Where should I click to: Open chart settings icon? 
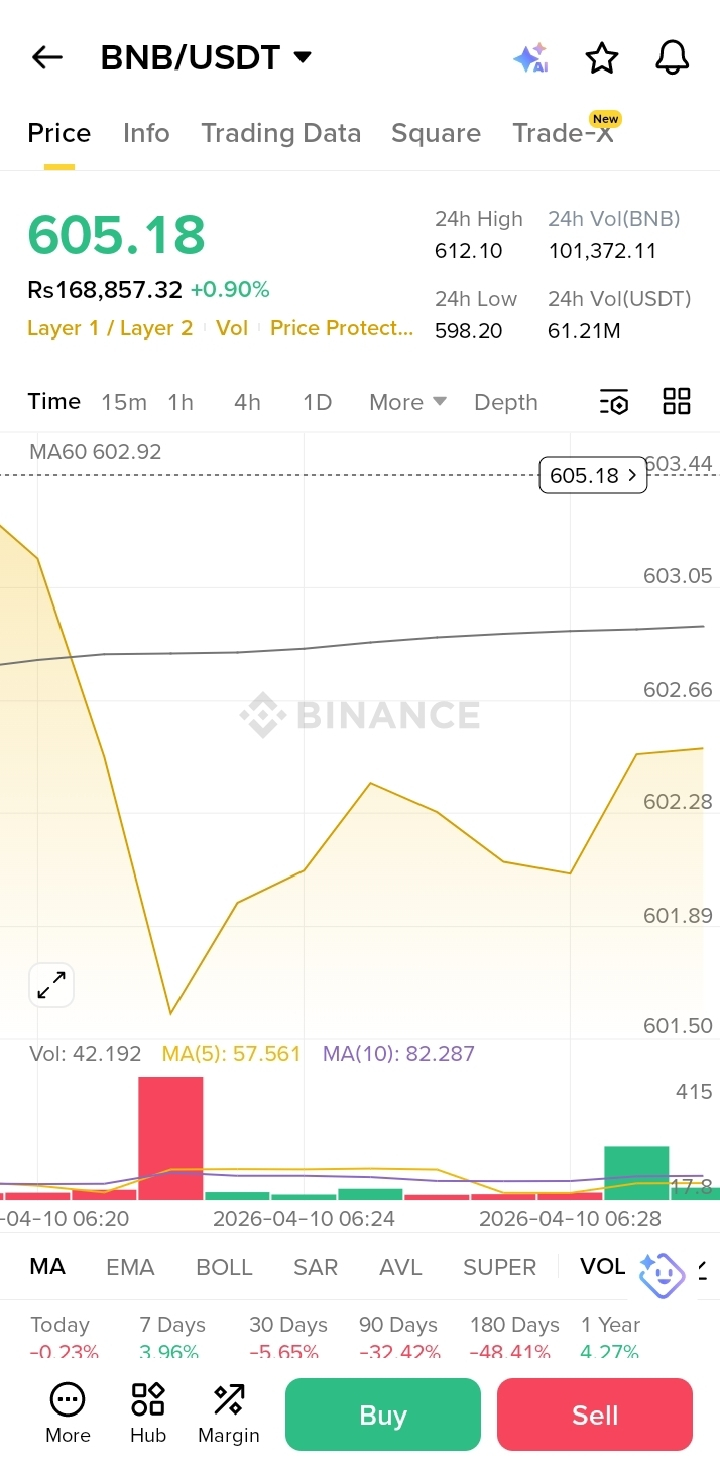(x=614, y=402)
